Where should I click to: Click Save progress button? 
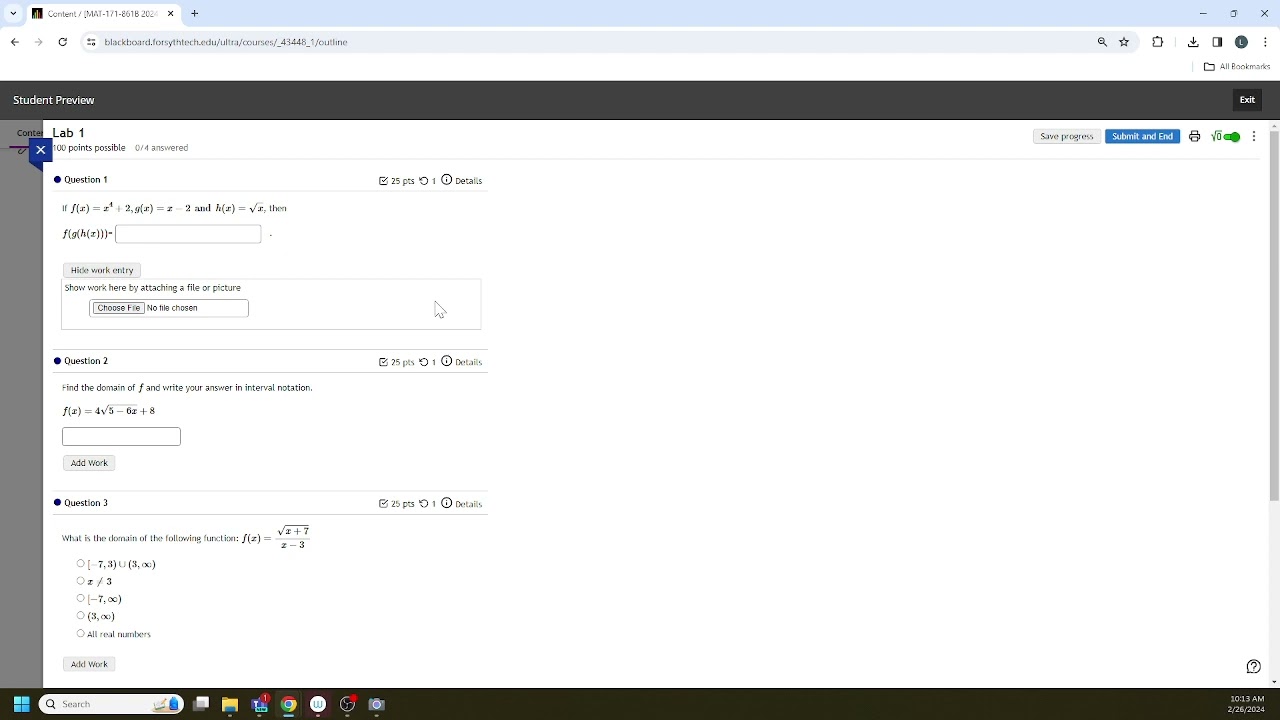point(1066,136)
